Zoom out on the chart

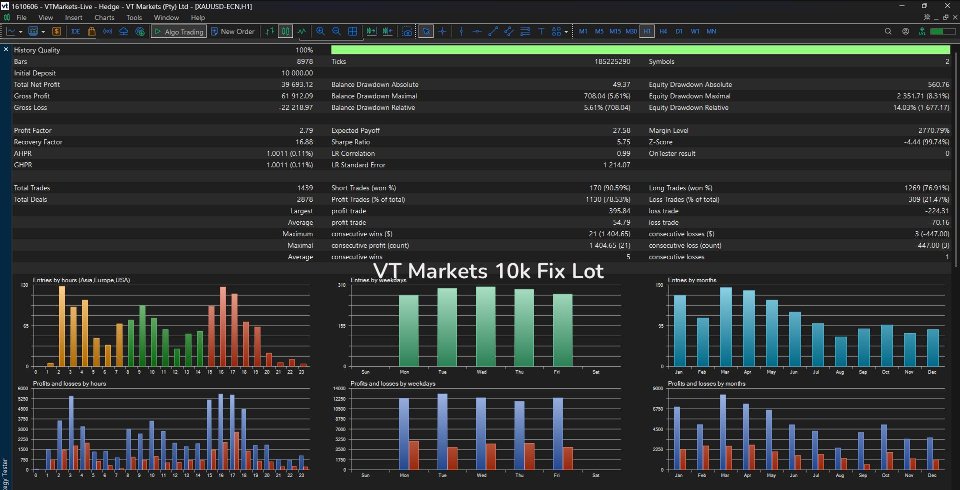point(336,31)
